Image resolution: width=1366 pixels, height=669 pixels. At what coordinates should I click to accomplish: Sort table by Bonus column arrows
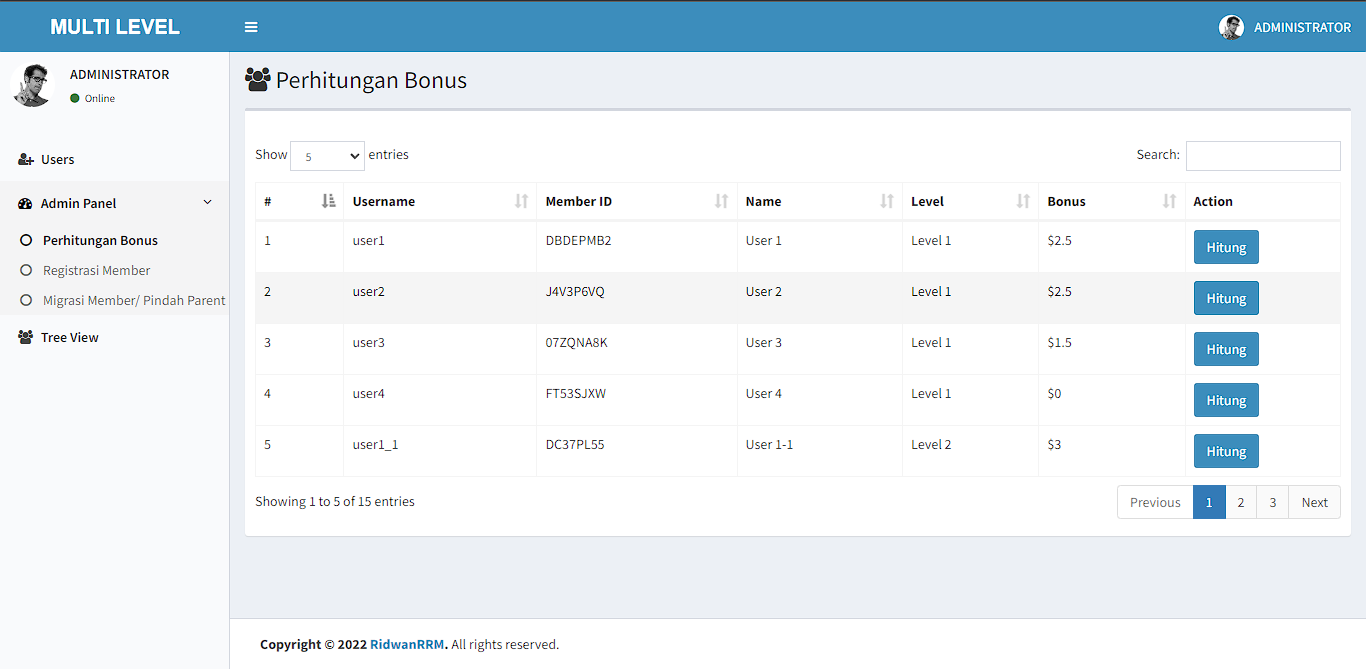coord(1169,201)
